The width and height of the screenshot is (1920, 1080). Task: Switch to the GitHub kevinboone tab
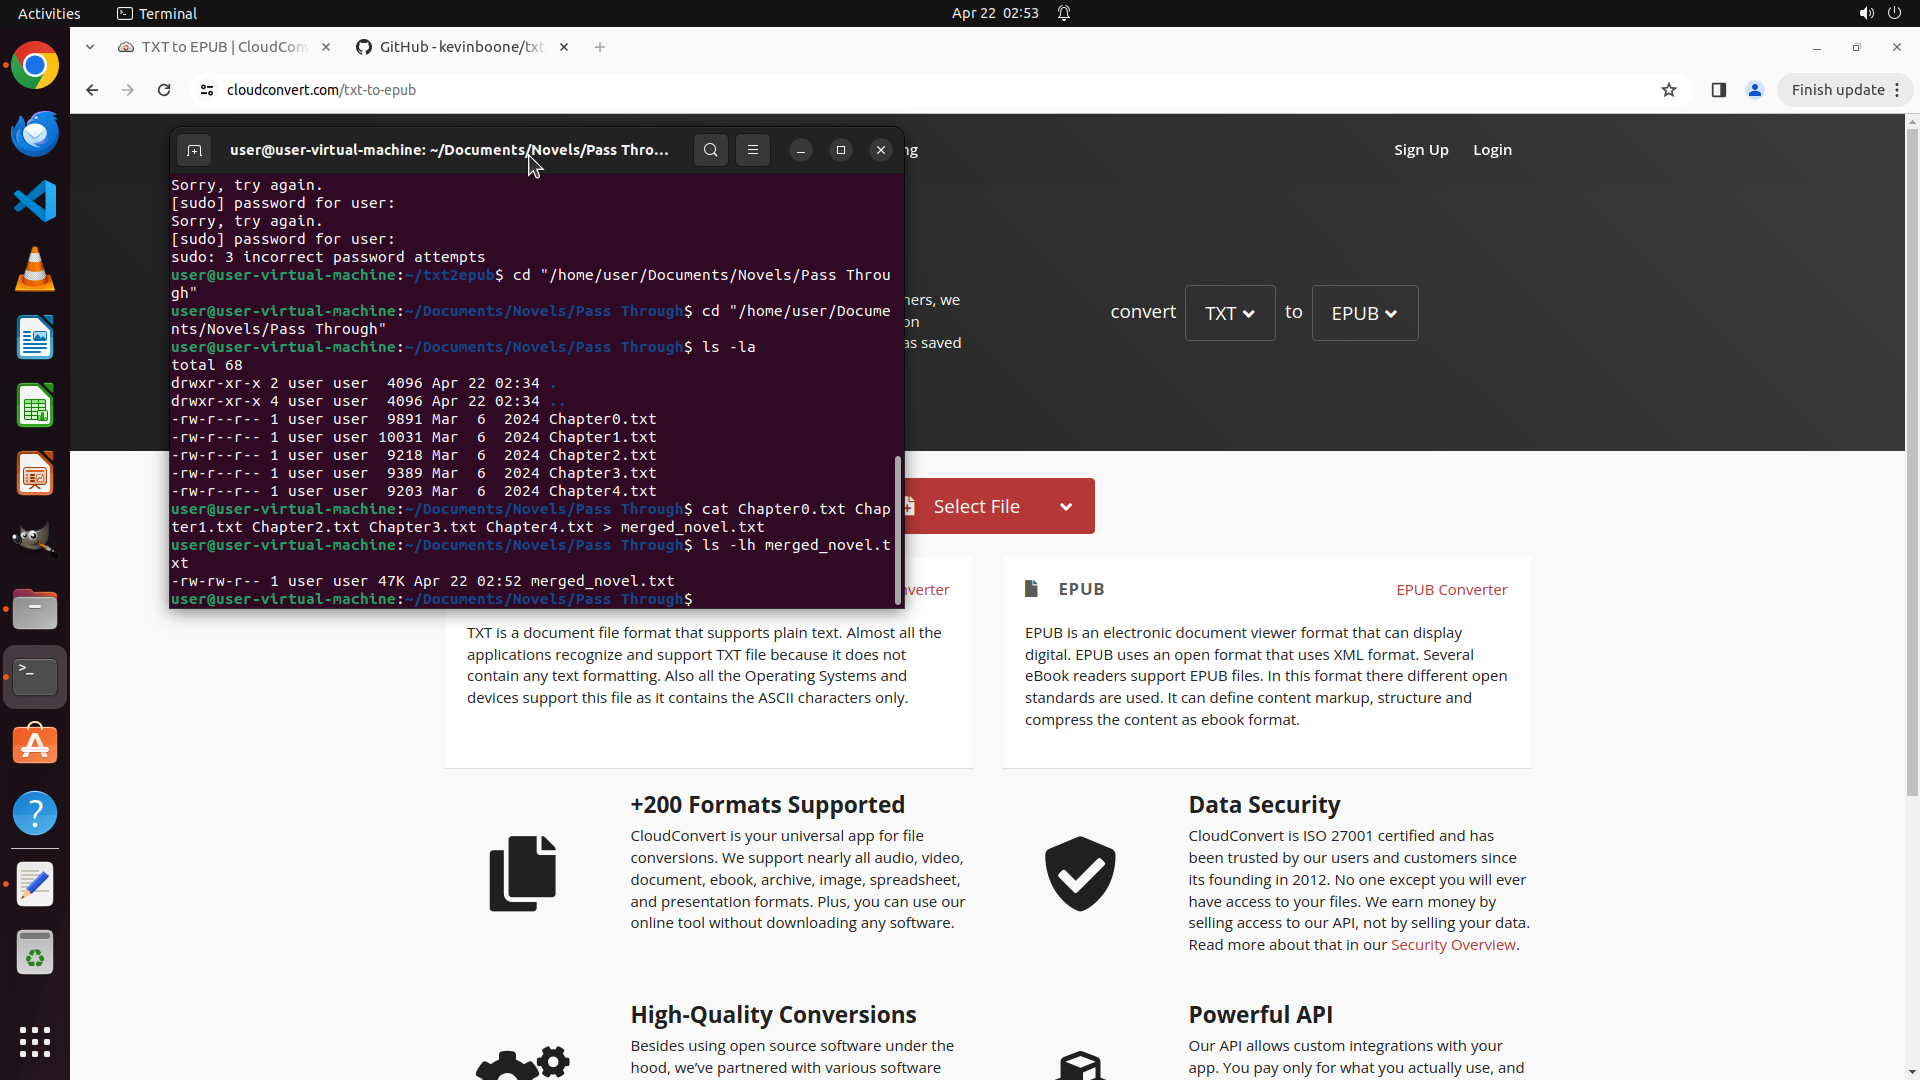click(460, 47)
